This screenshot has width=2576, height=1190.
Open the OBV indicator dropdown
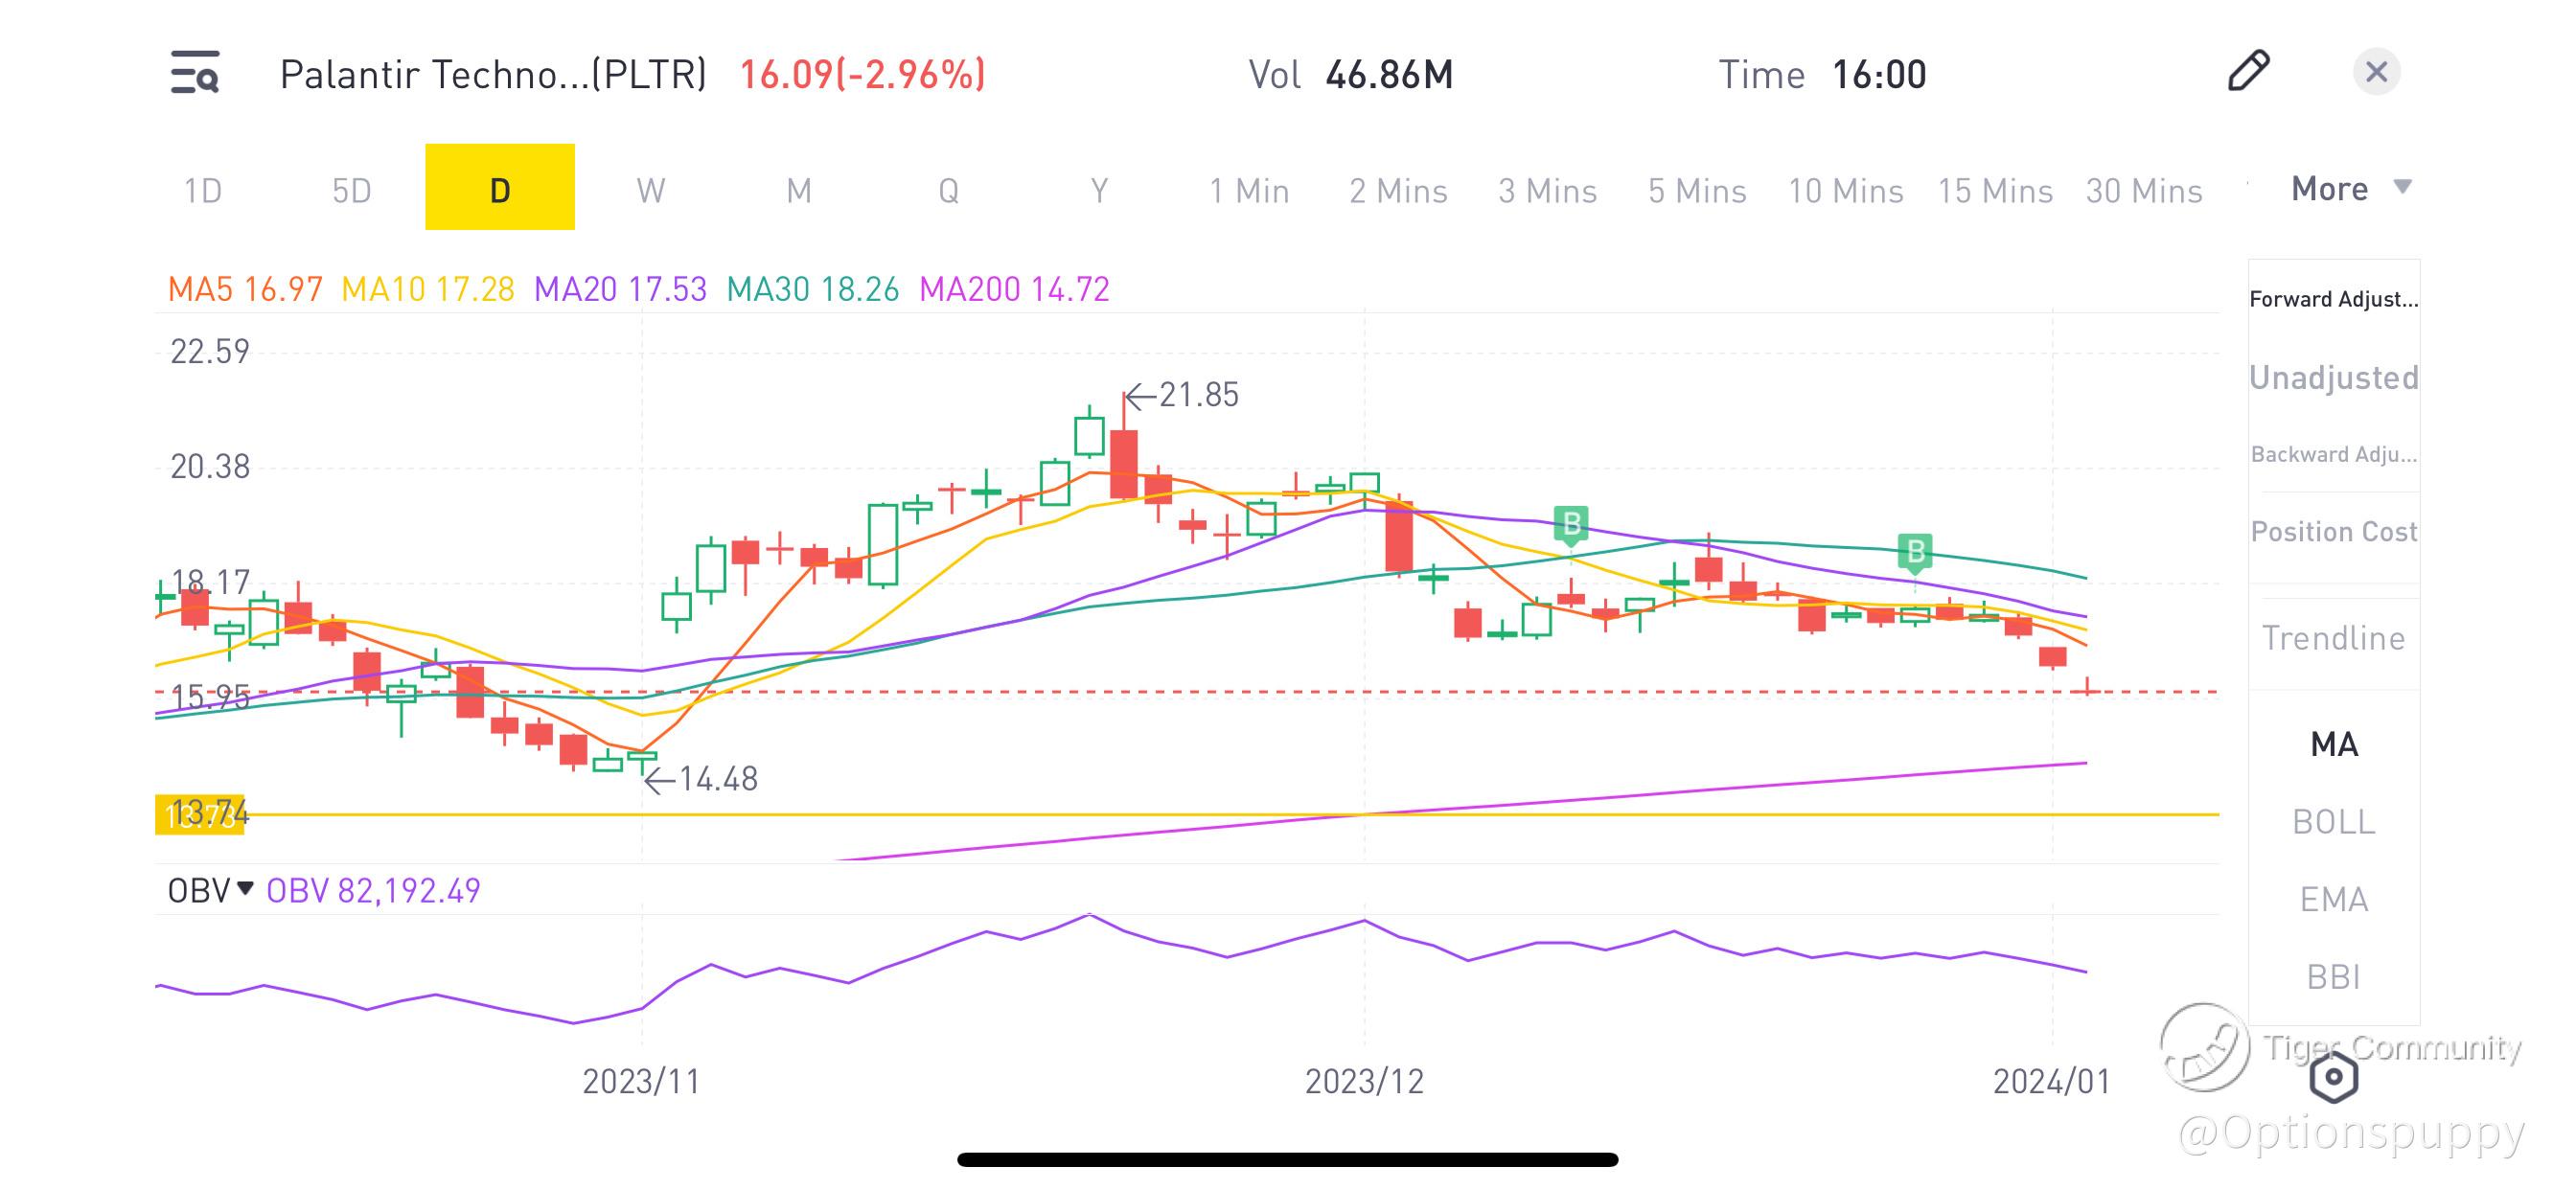[210, 890]
